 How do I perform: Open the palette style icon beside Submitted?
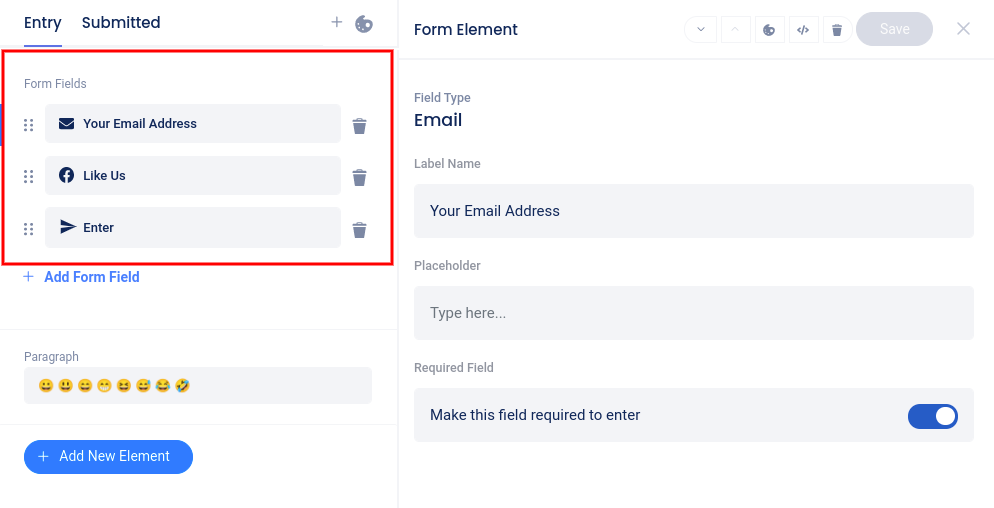point(364,23)
